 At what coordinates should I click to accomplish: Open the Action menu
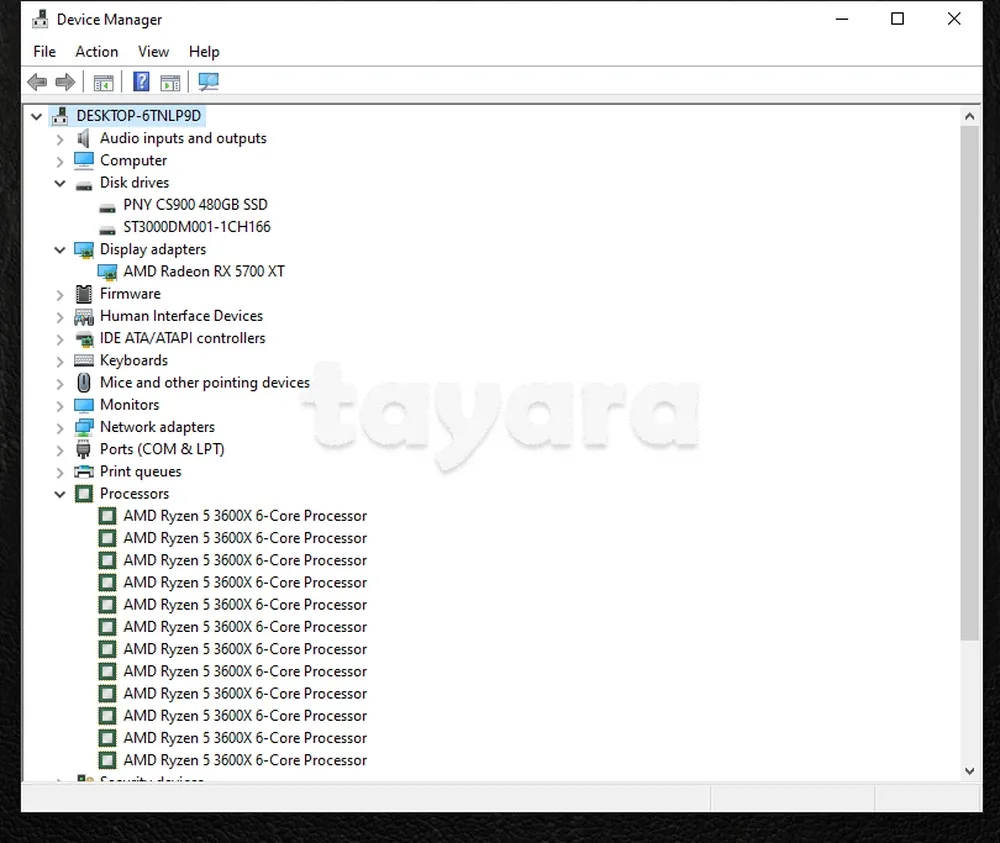point(96,52)
